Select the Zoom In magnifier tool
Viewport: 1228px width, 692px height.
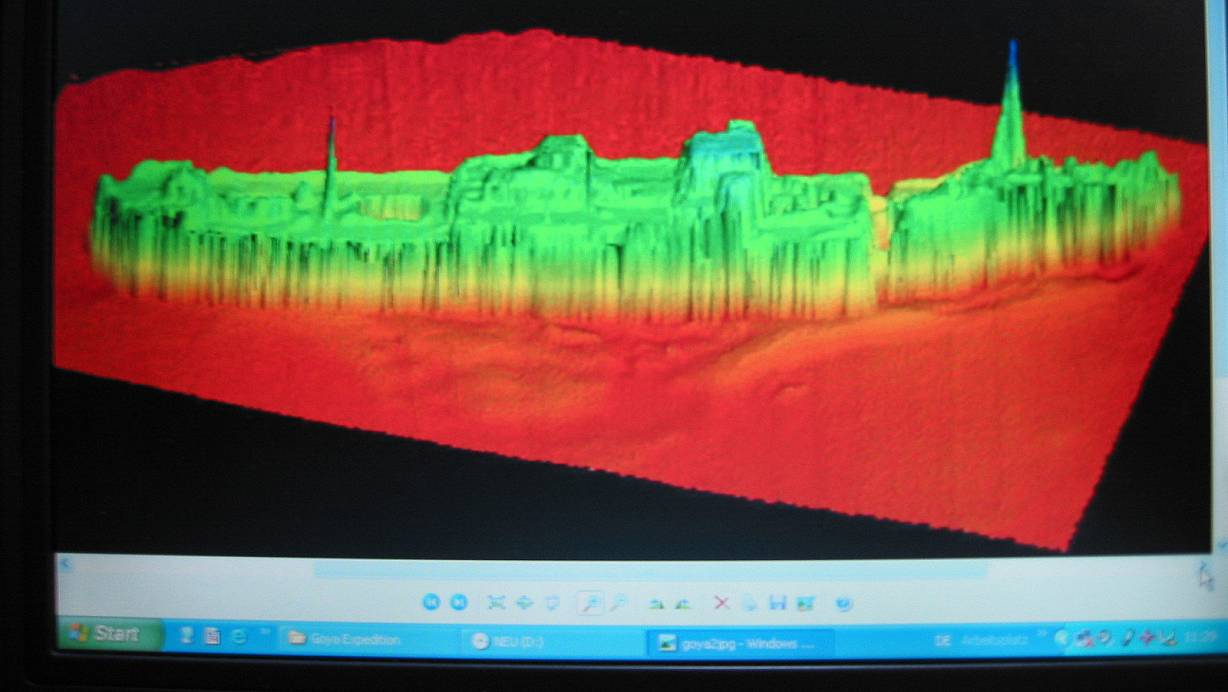[590, 603]
